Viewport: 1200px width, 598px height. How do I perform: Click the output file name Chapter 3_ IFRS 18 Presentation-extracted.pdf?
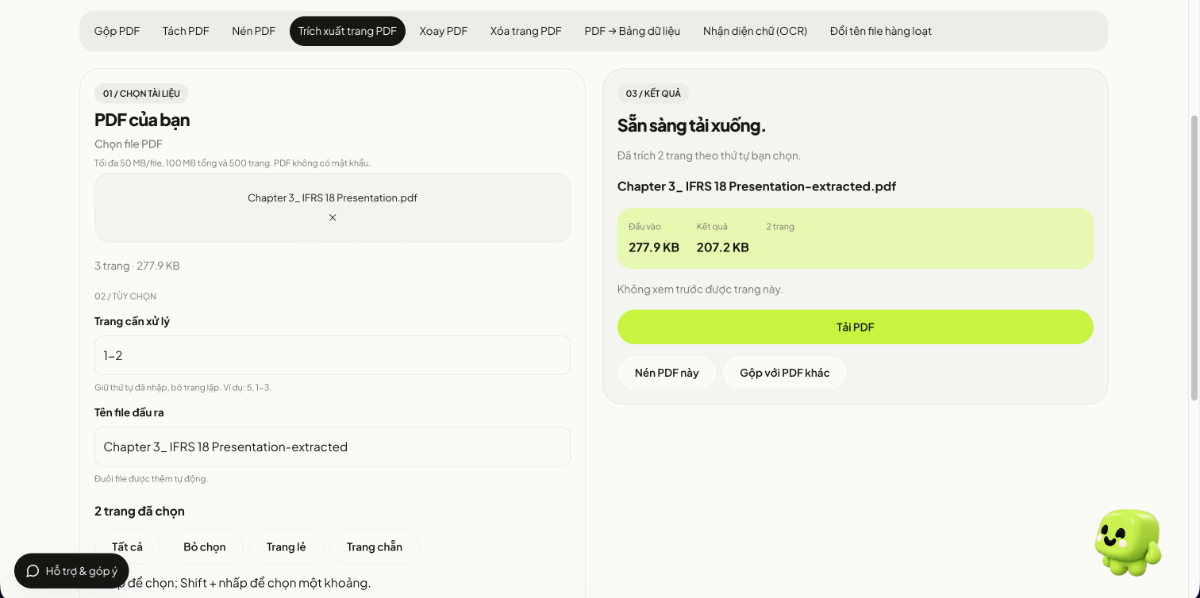756,186
